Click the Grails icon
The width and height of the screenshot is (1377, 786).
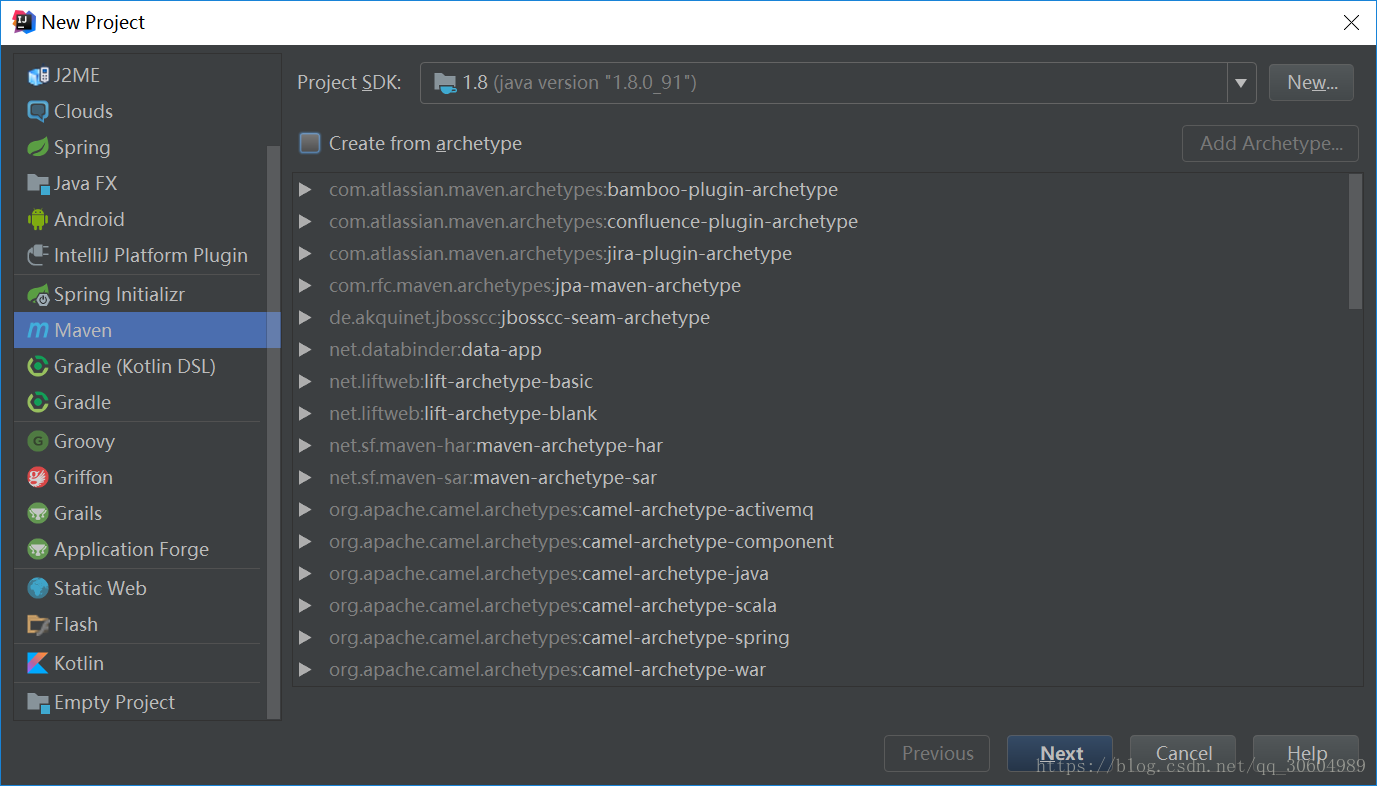click(38, 514)
